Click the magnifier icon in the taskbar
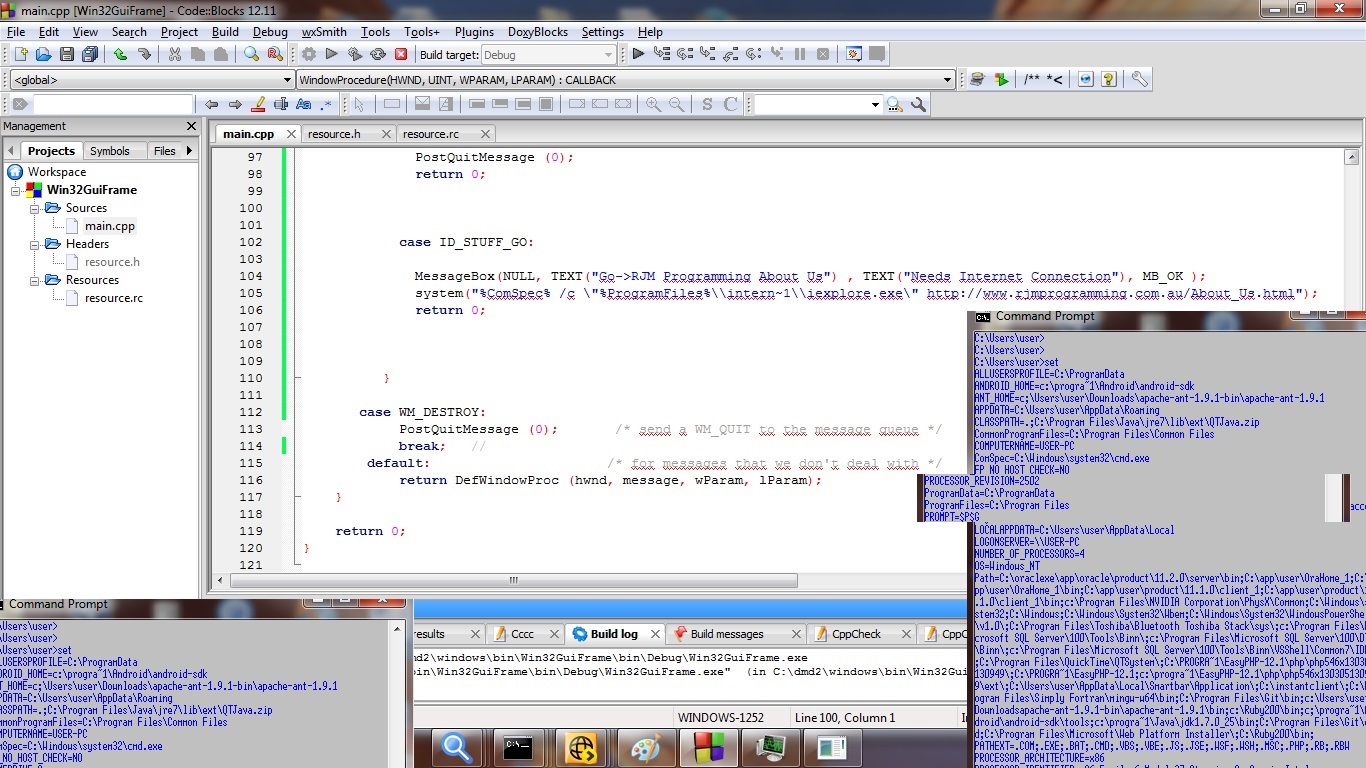 [x=456, y=747]
